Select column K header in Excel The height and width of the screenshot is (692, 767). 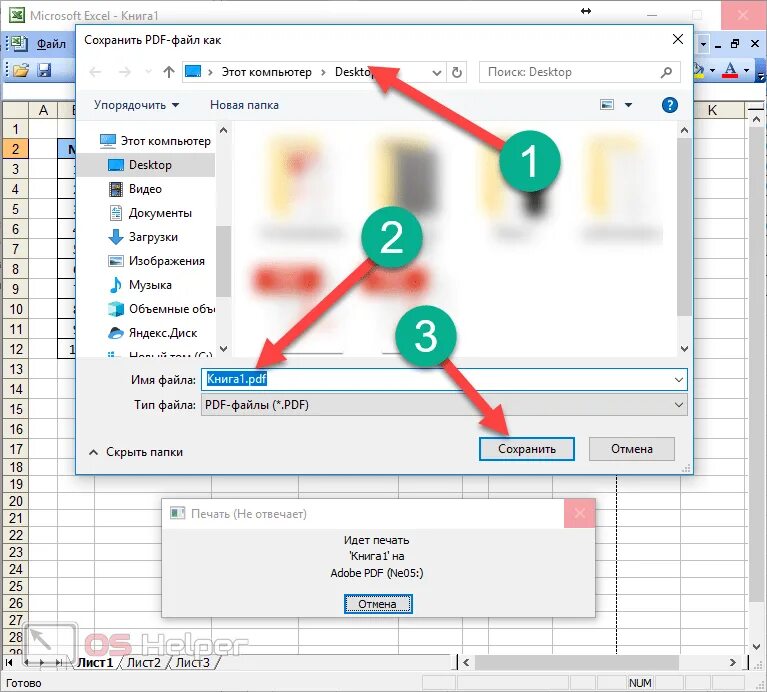coord(712,110)
